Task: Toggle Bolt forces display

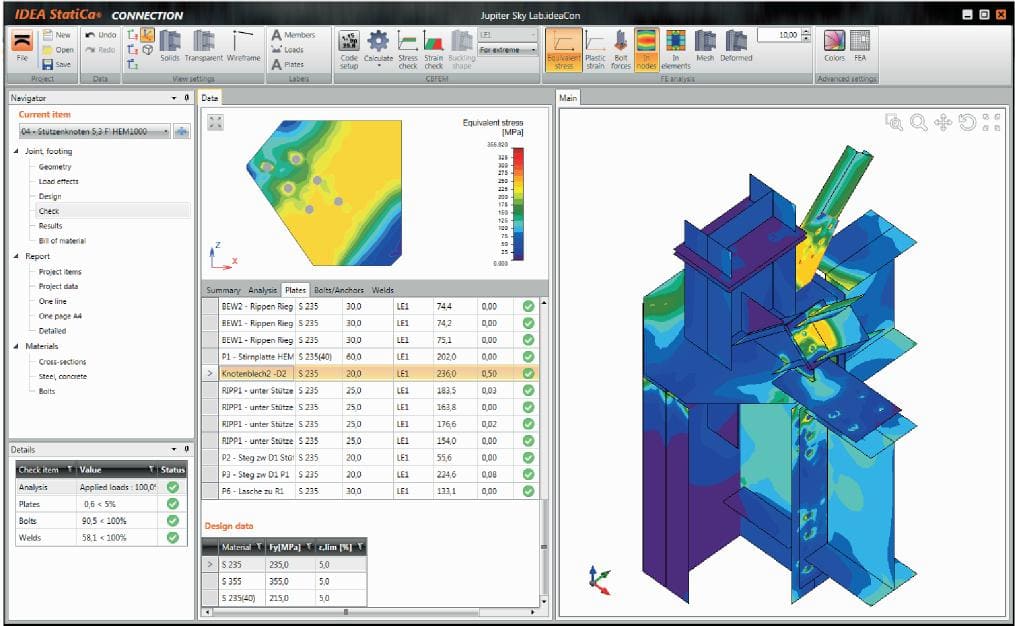Action: coord(620,50)
